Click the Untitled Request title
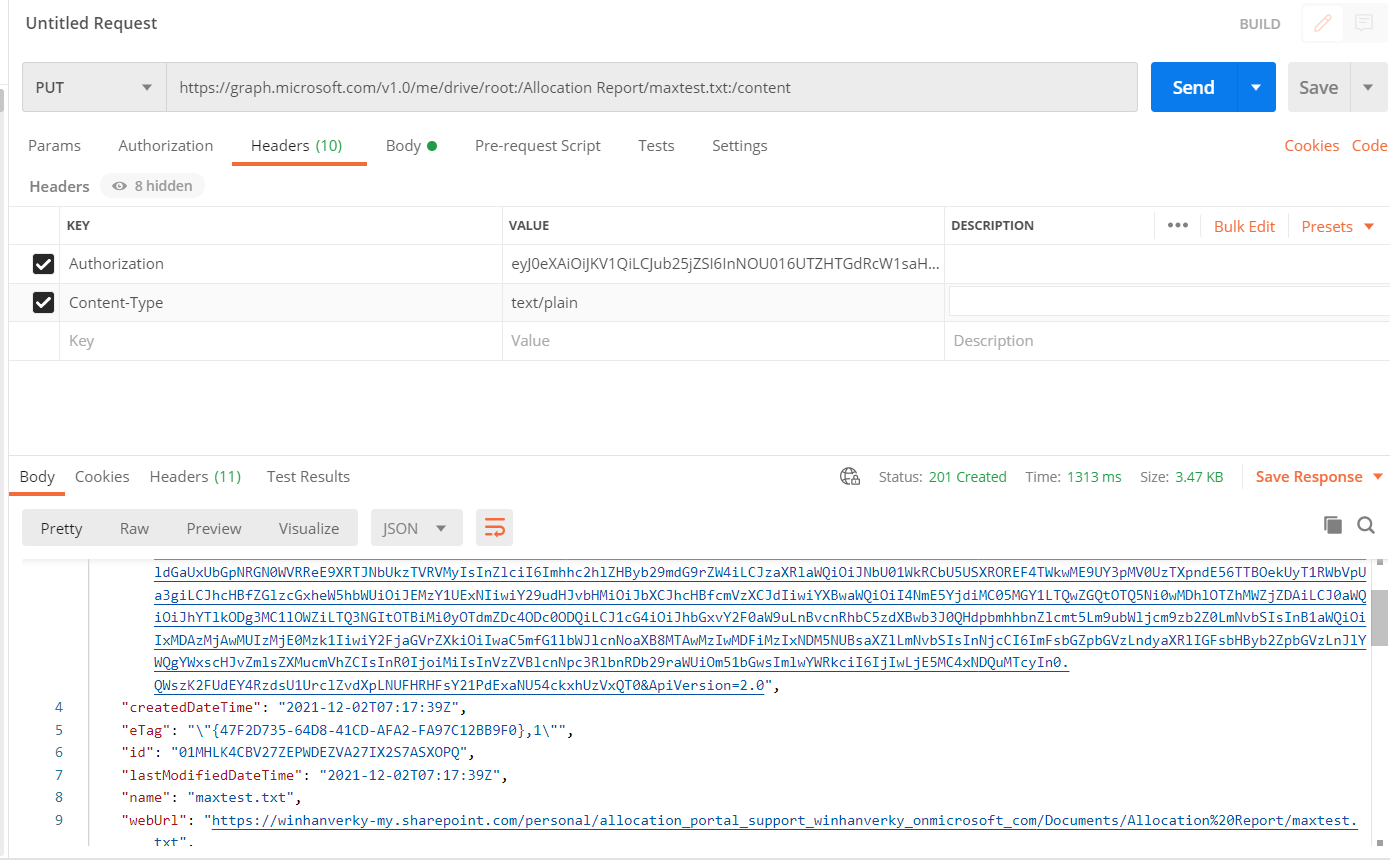The height and width of the screenshot is (863, 1390). tap(91, 23)
